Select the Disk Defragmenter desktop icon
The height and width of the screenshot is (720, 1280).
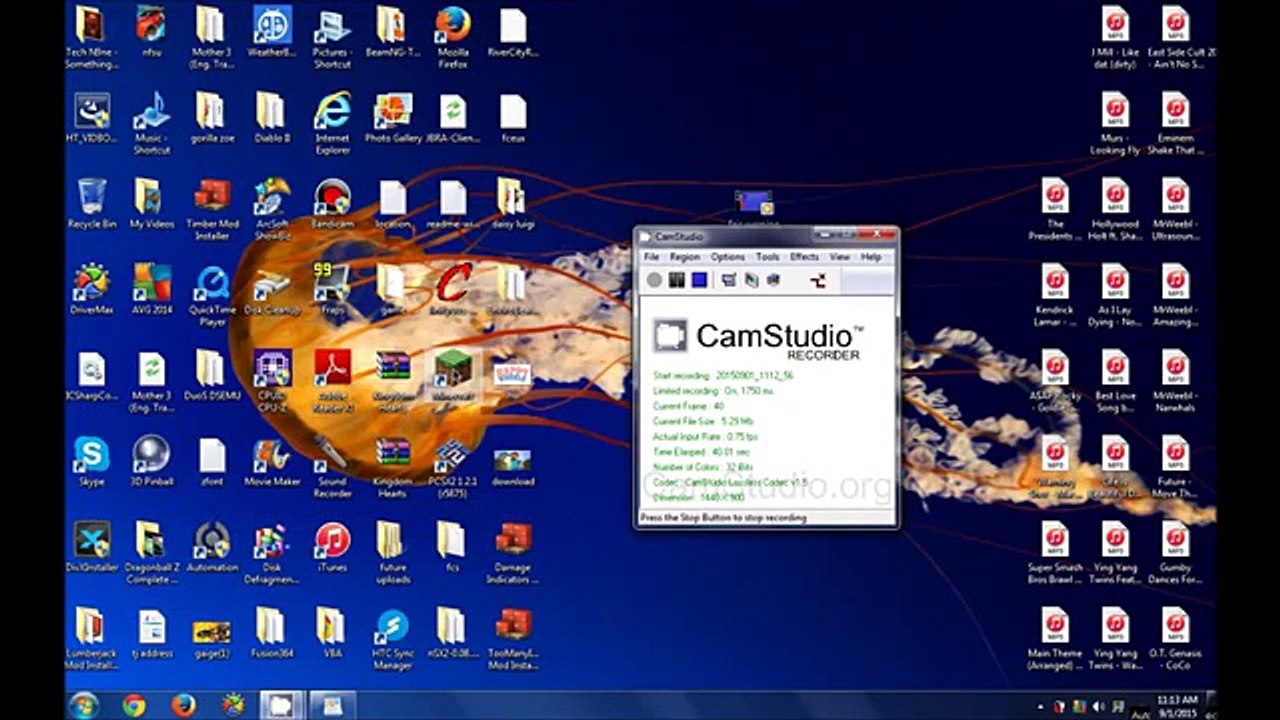pyautogui.click(x=272, y=554)
